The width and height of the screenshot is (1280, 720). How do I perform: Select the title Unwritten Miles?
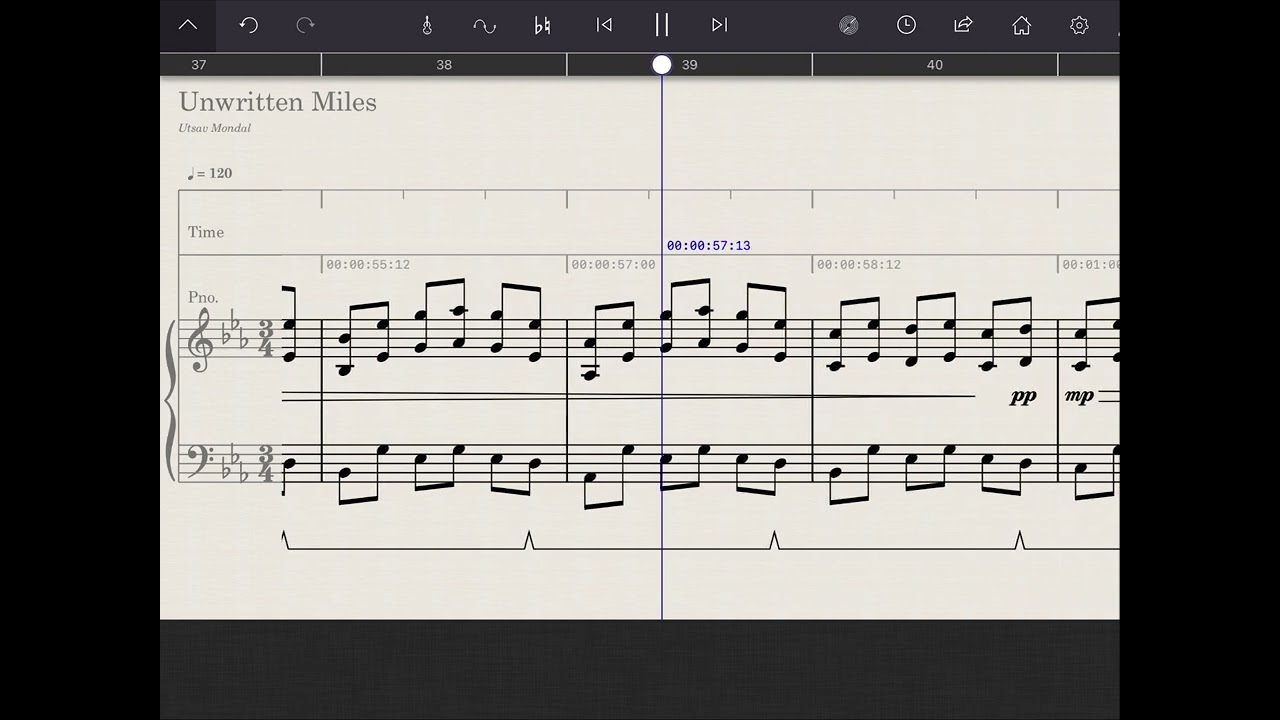click(278, 102)
